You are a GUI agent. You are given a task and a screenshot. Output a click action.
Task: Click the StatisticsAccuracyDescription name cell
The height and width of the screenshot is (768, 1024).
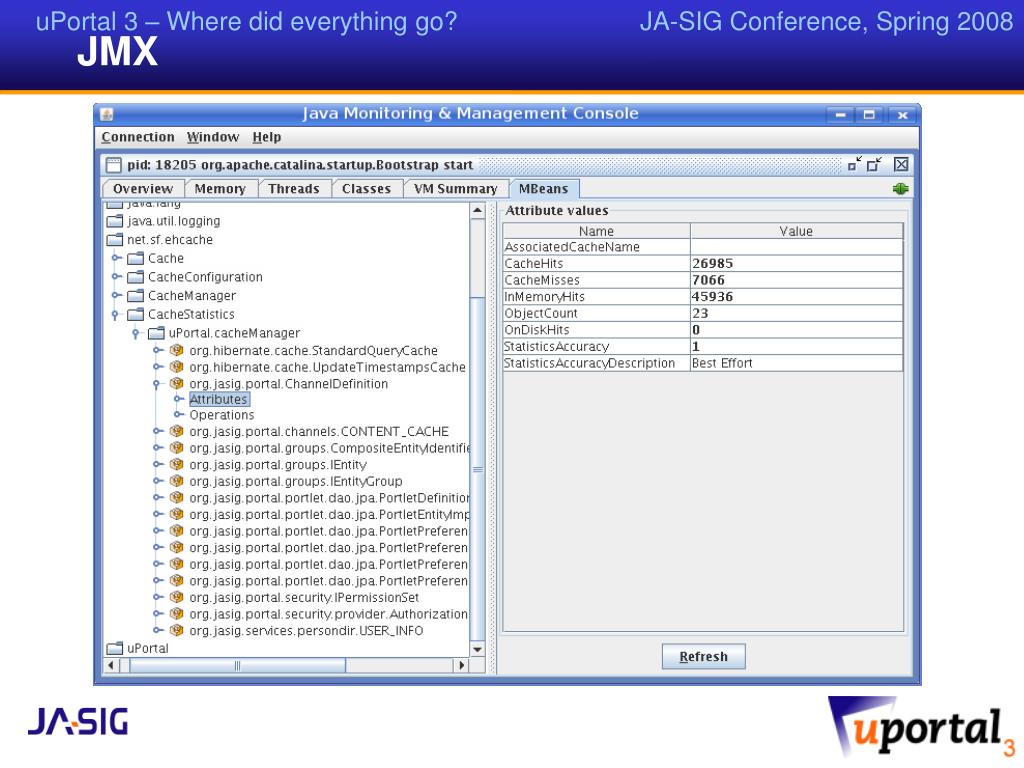pyautogui.click(x=596, y=363)
